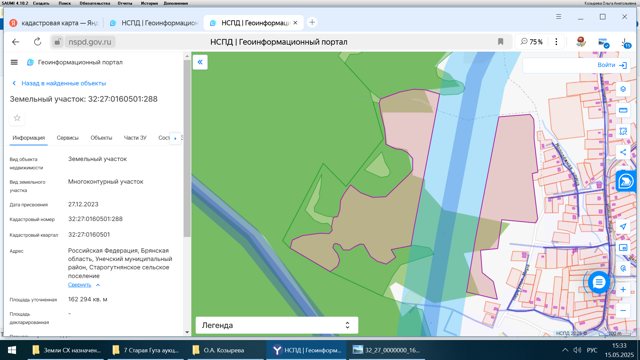
Task: Click the nspd.gov.ru address field
Action: coord(90,42)
